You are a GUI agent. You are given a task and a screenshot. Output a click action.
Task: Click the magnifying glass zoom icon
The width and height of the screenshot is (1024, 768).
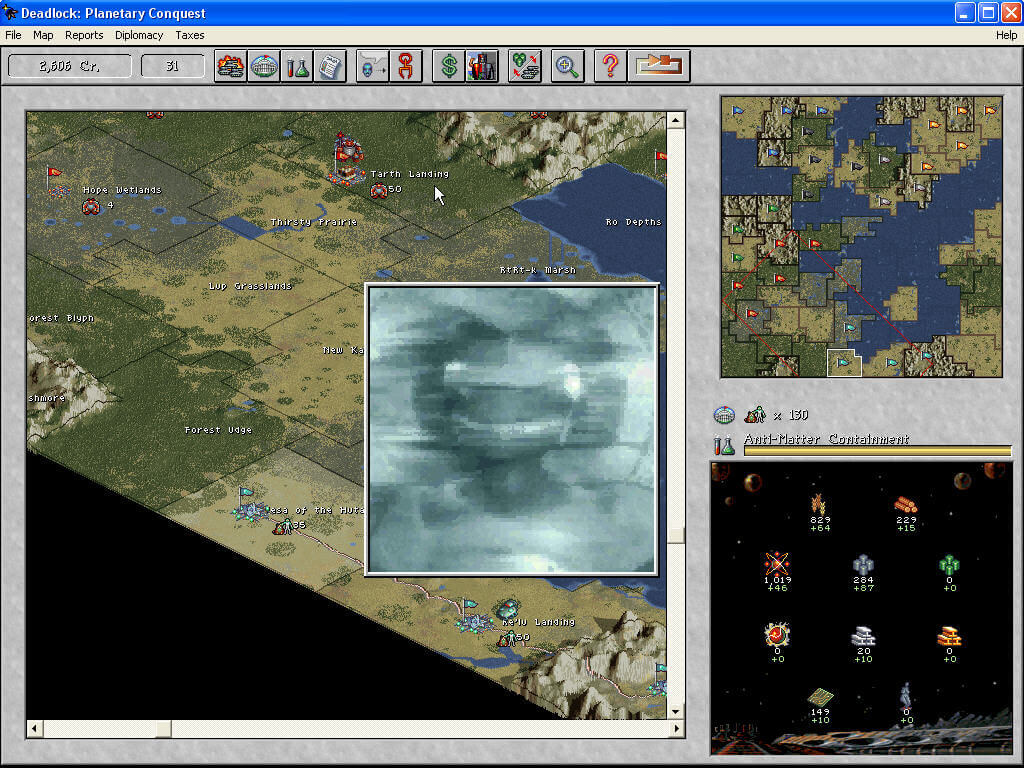point(568,66)
